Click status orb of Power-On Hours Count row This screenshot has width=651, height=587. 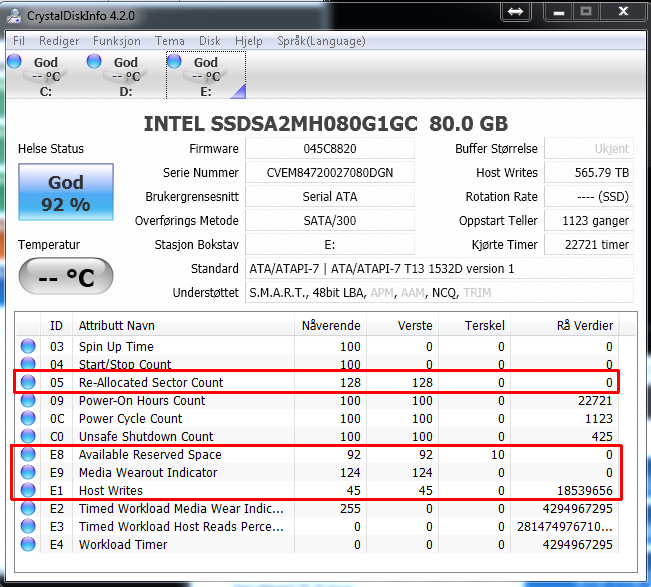coord(28,400)
